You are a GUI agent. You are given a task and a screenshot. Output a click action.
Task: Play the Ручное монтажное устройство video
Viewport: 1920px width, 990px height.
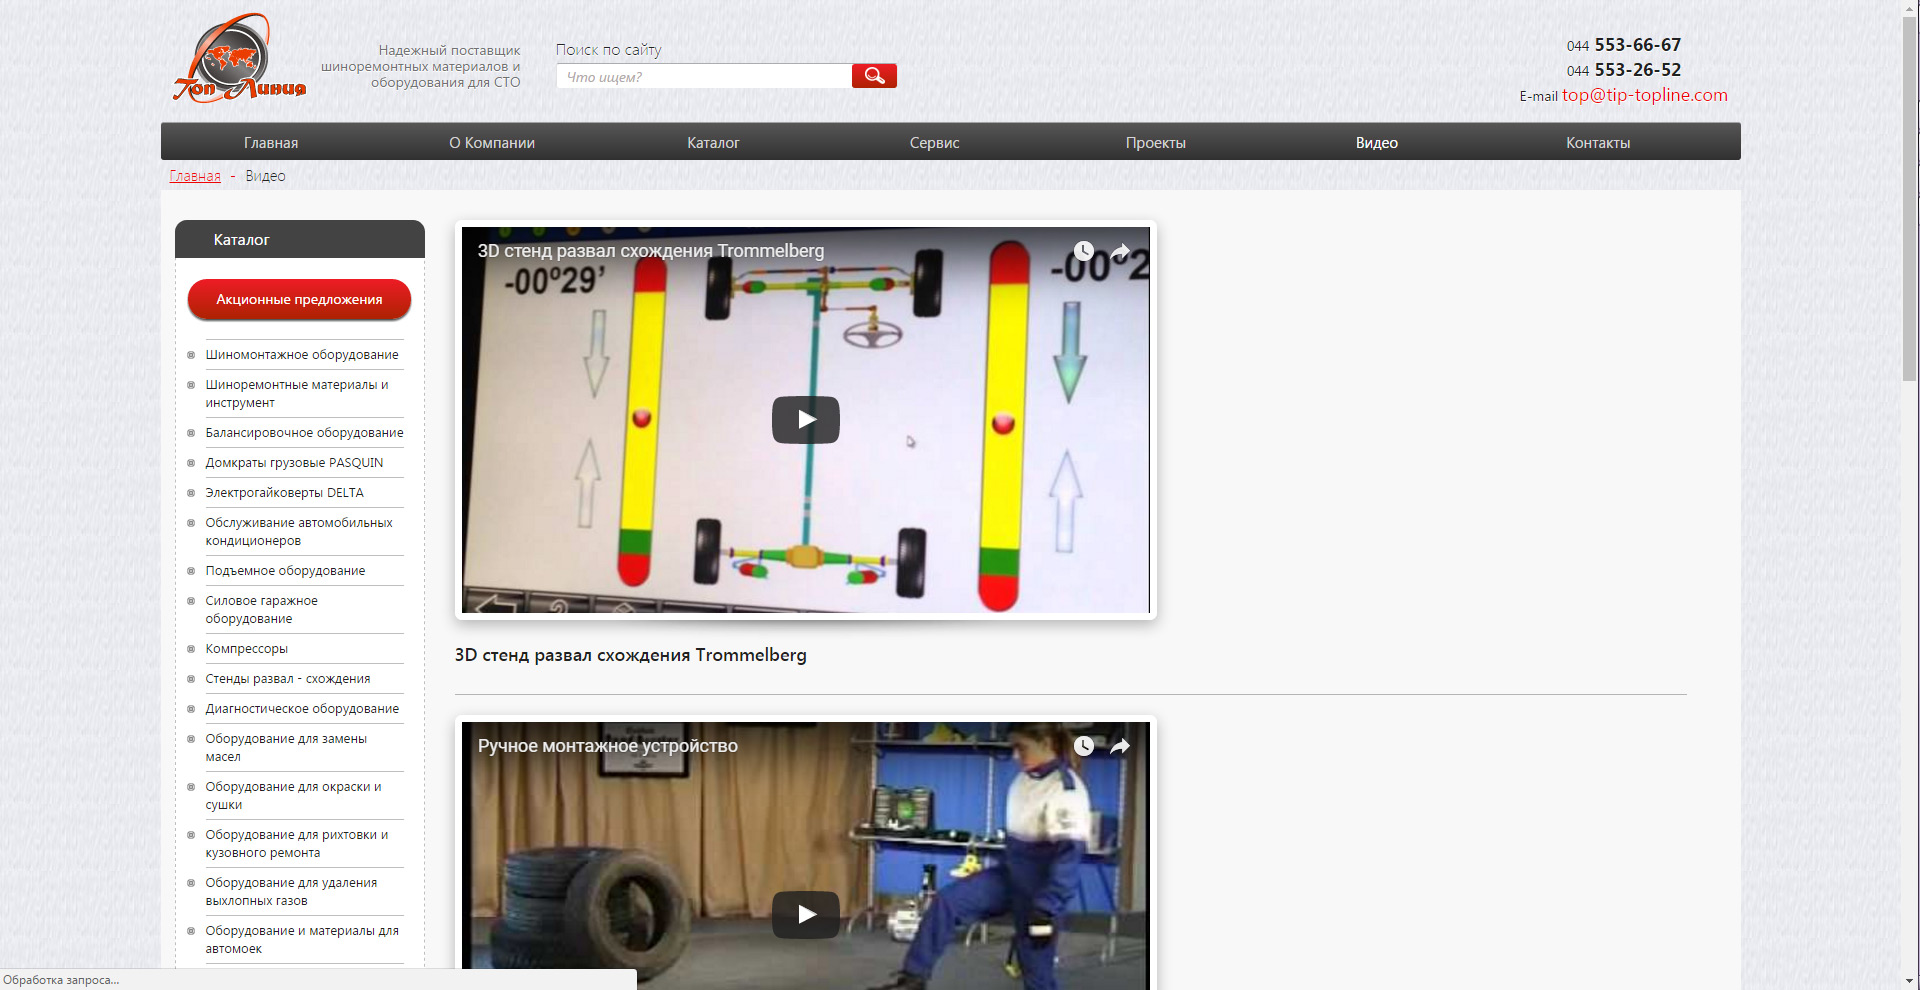(x=805, y=914)
